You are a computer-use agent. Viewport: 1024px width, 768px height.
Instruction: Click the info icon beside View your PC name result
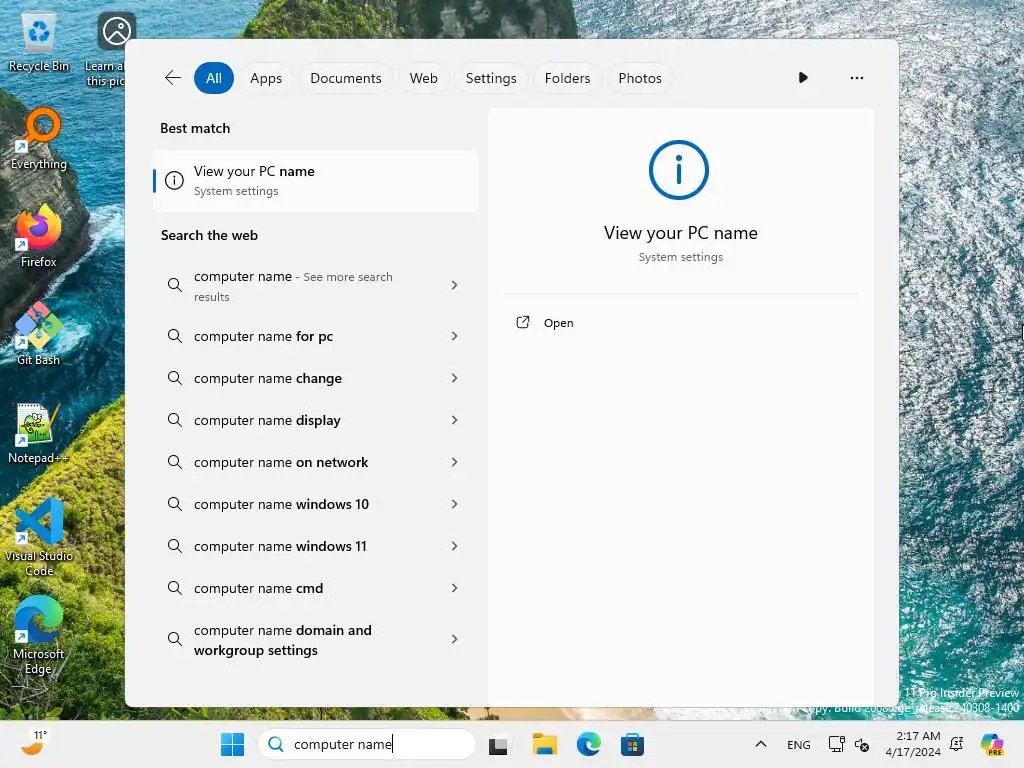point(174,180)
